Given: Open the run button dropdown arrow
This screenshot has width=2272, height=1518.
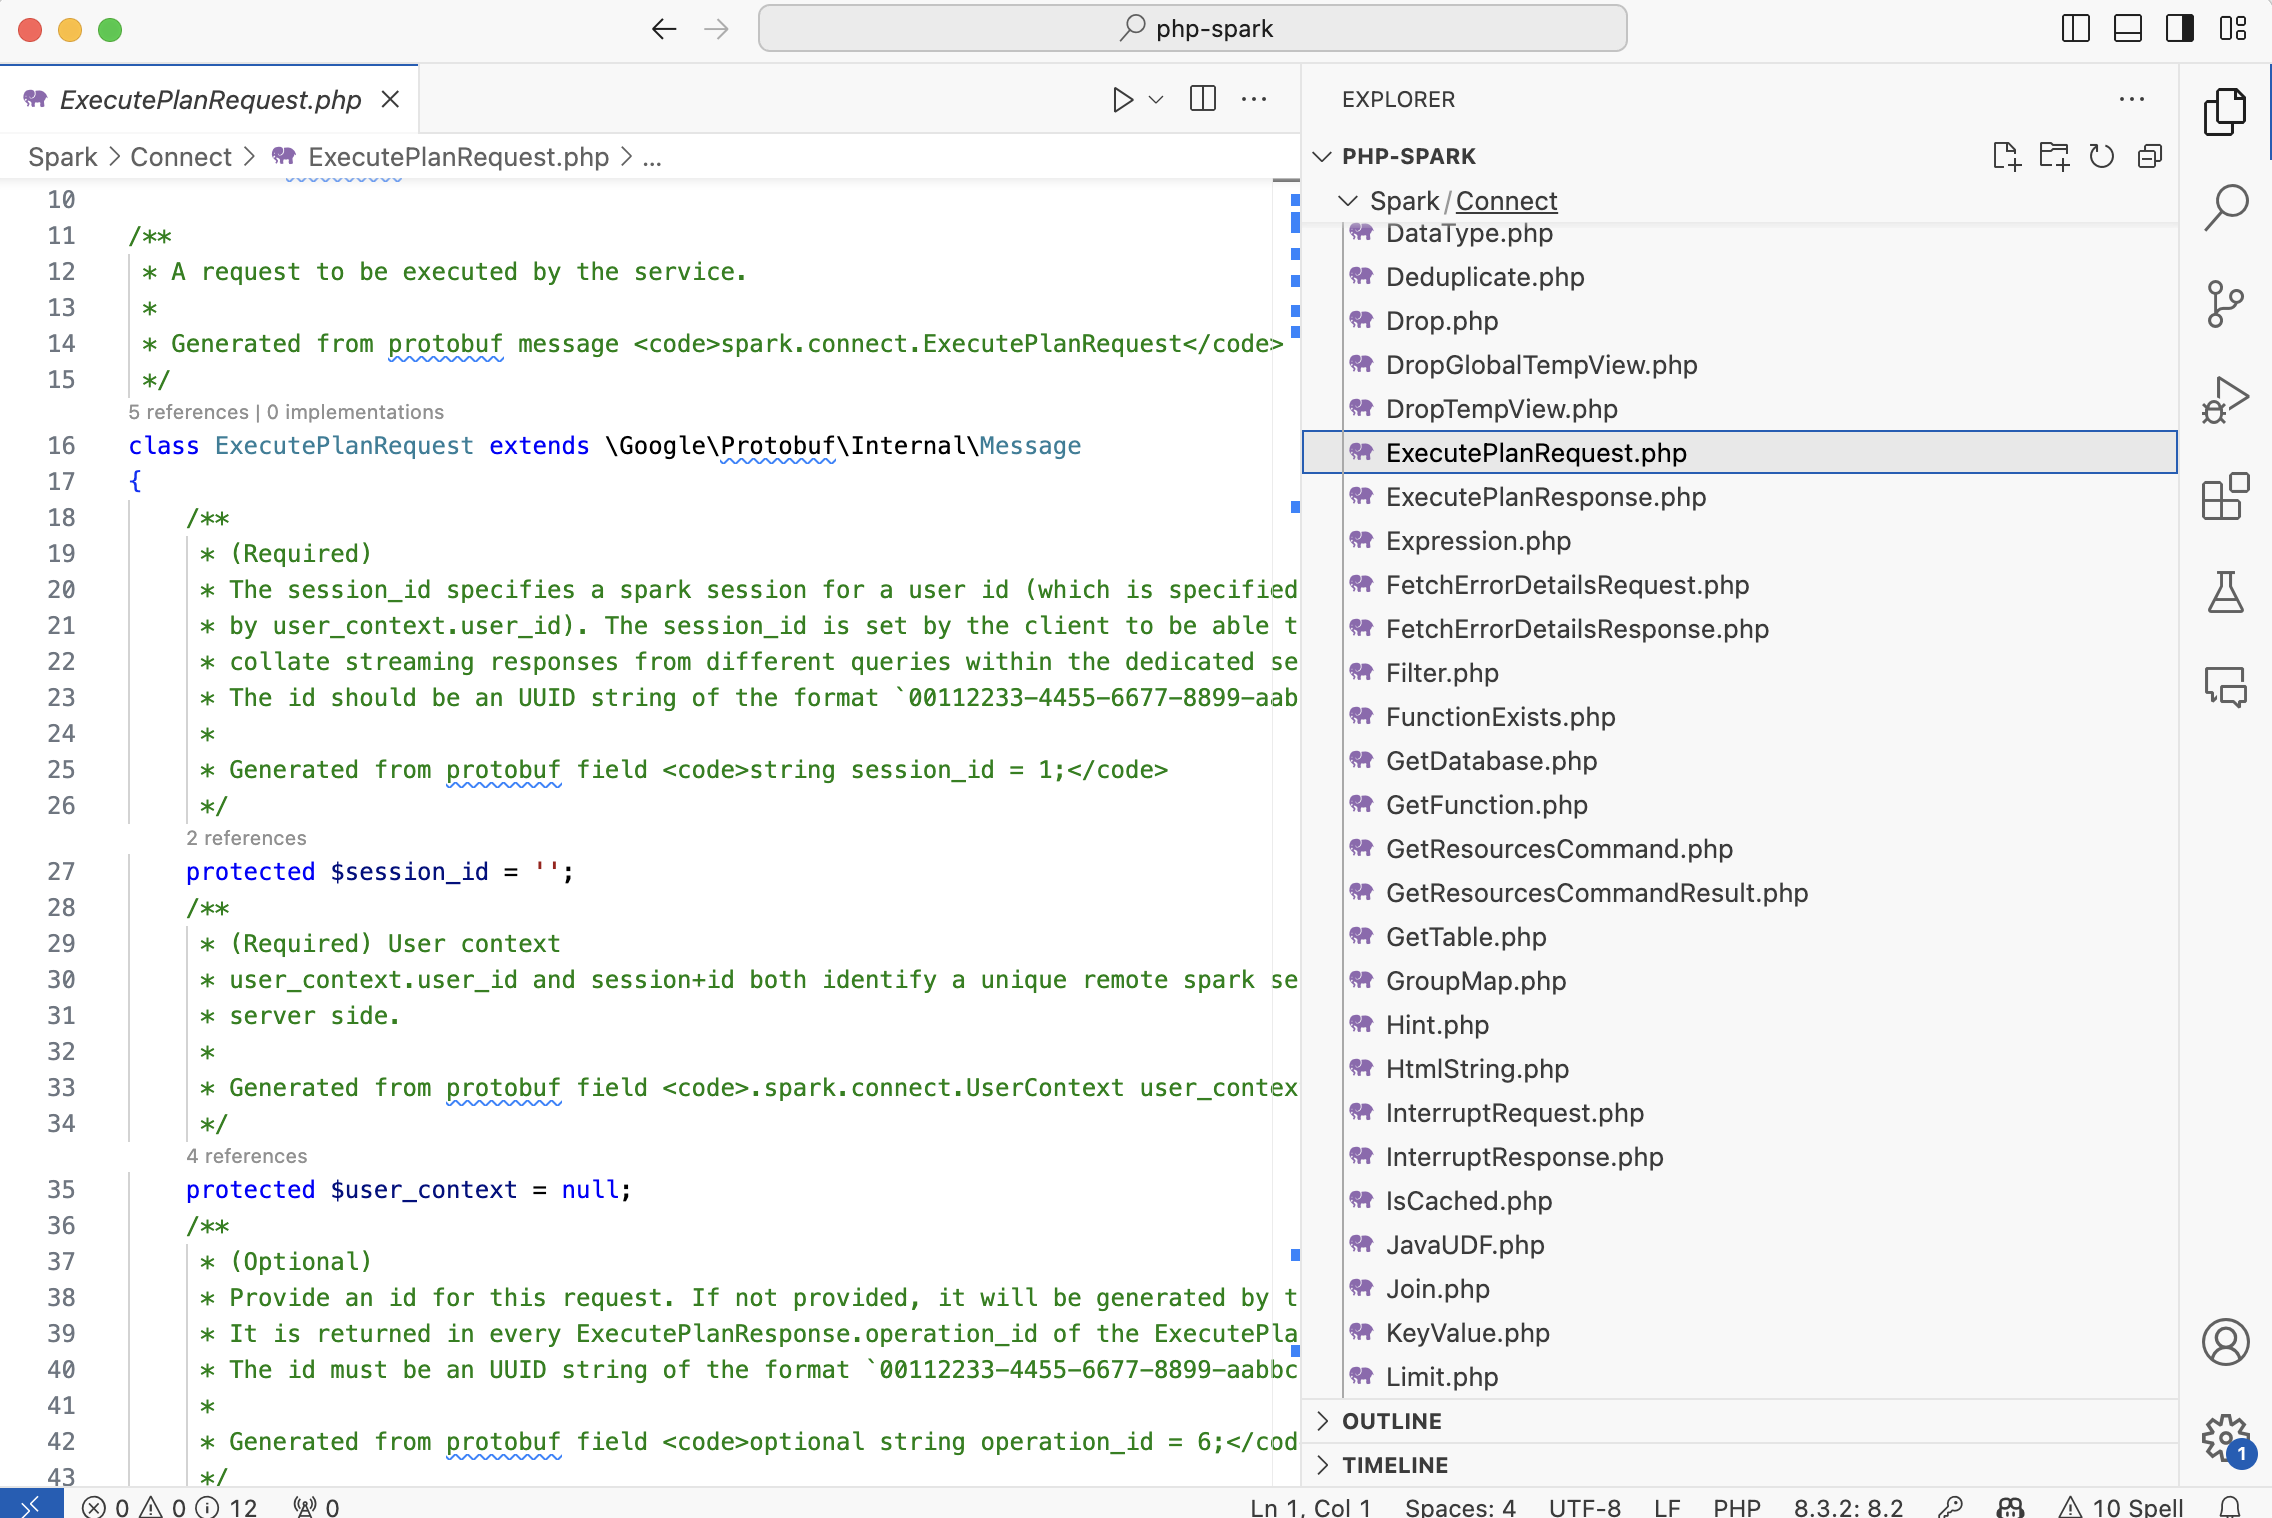Looking at the screenshot, I should pos(1156,99).
